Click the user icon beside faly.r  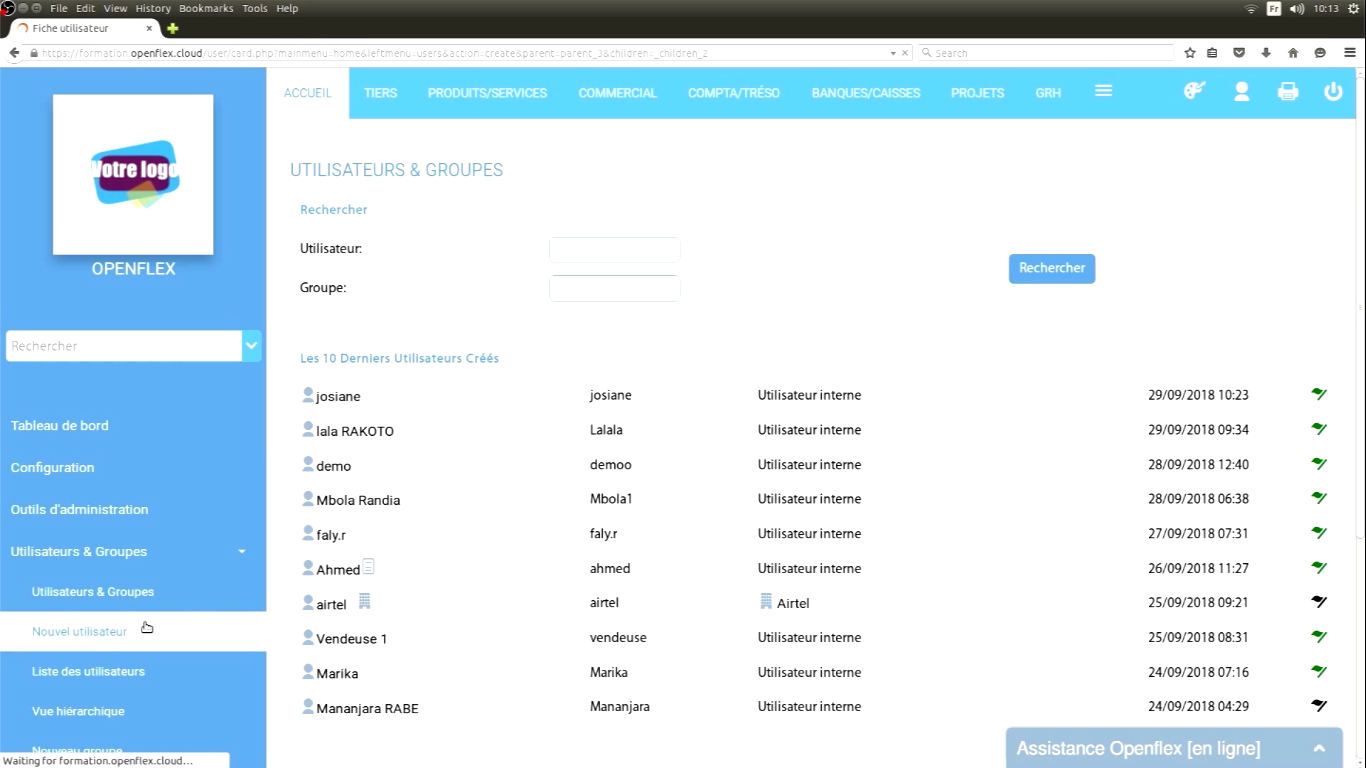pyautogui.click(x=308, y=533)
